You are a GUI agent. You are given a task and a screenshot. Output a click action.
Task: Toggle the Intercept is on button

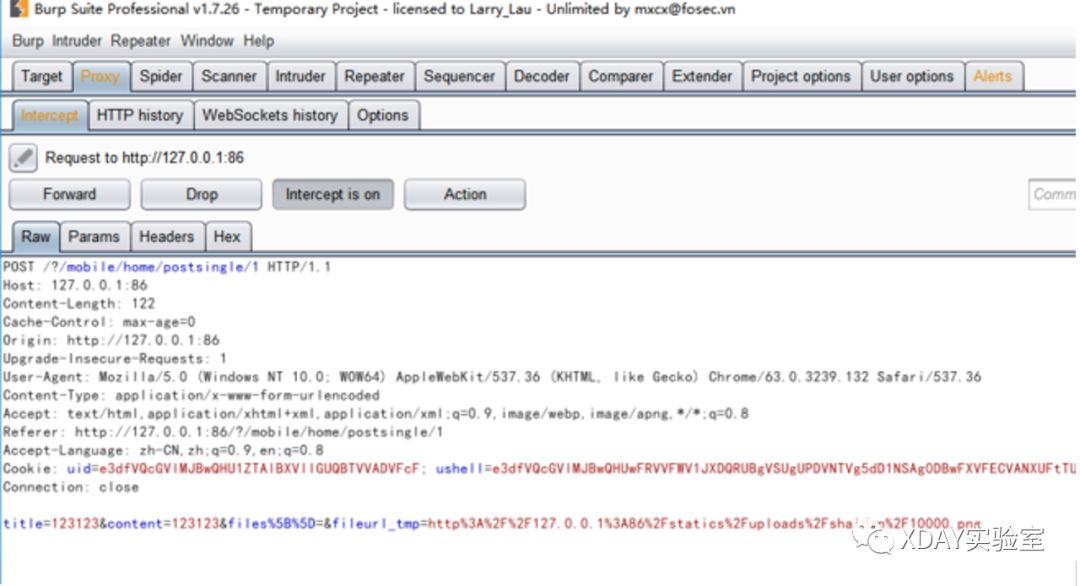coord(333,194)
